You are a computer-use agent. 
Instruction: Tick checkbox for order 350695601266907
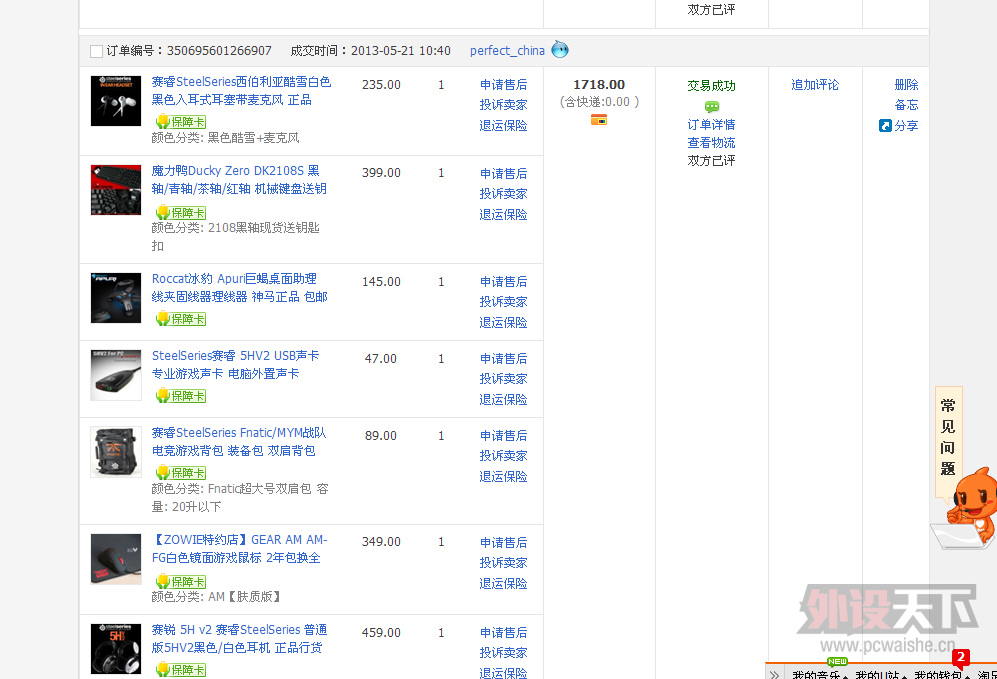[x=97, y=51]
